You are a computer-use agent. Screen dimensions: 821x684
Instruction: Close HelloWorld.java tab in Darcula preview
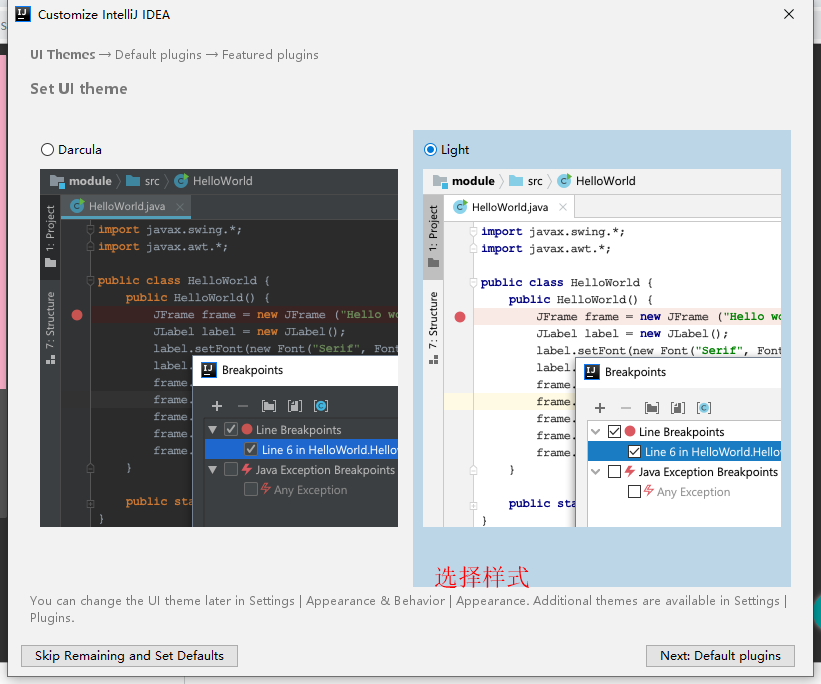(180, 207)
